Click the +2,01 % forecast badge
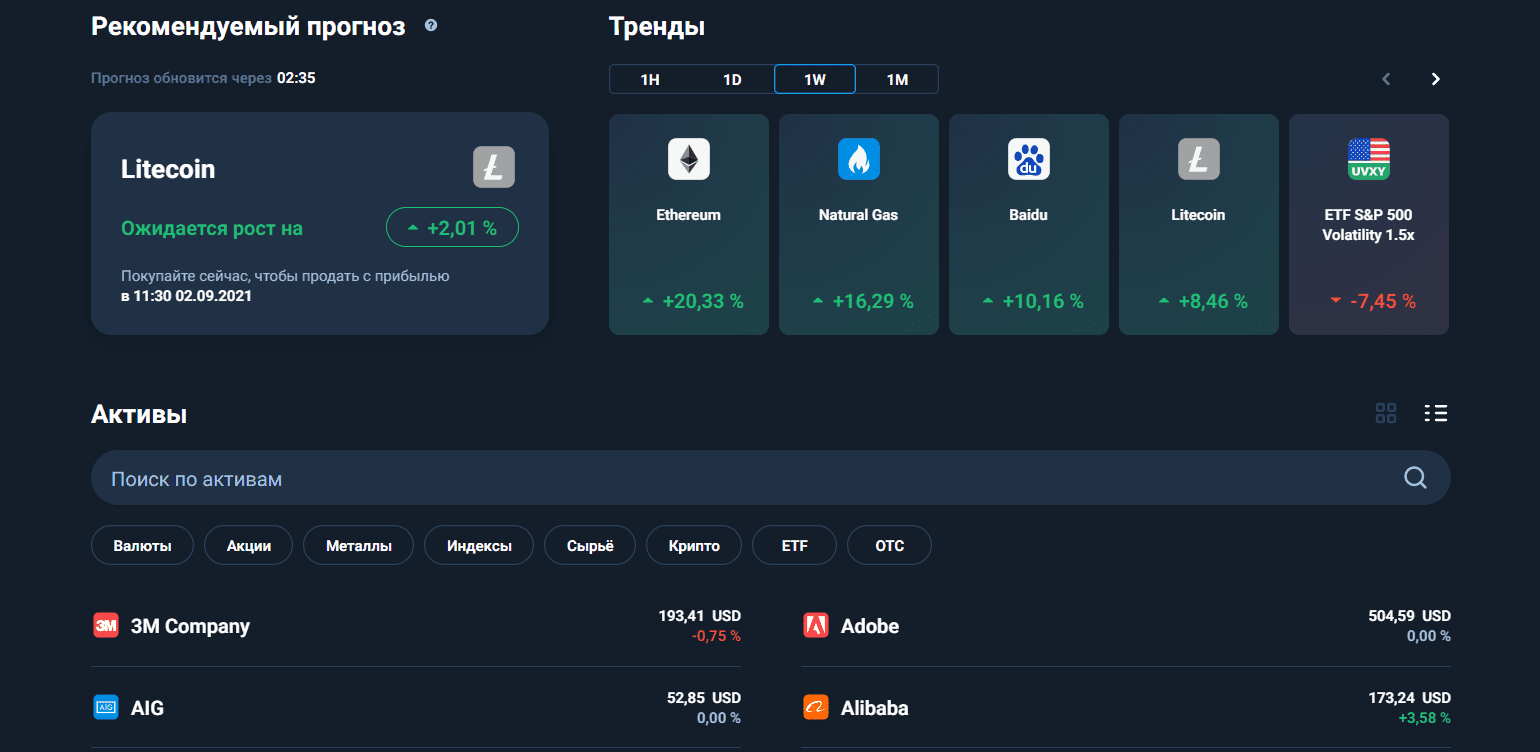This screenshot has width=1540, height=752. pos(452,227)
